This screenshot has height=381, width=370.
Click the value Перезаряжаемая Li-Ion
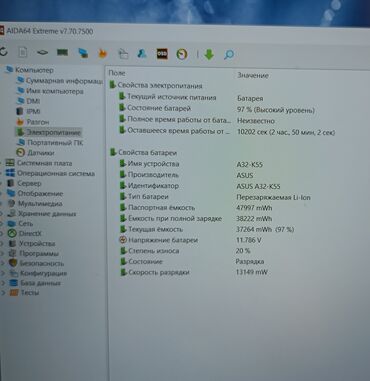(273, 197)
